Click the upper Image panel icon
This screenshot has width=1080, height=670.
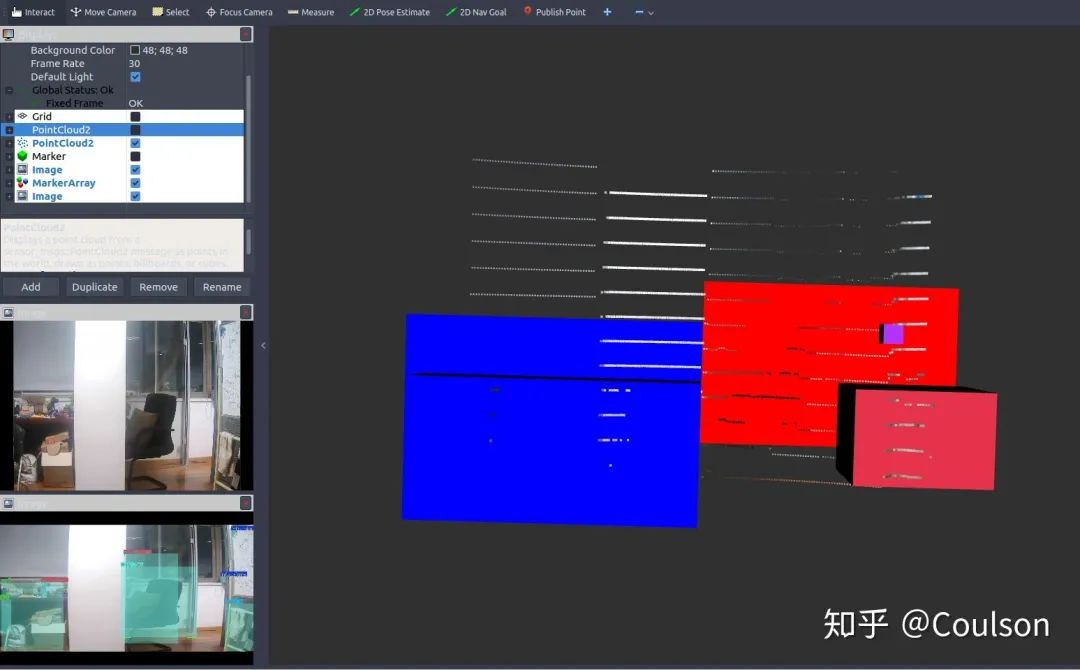tap(8, 313)
